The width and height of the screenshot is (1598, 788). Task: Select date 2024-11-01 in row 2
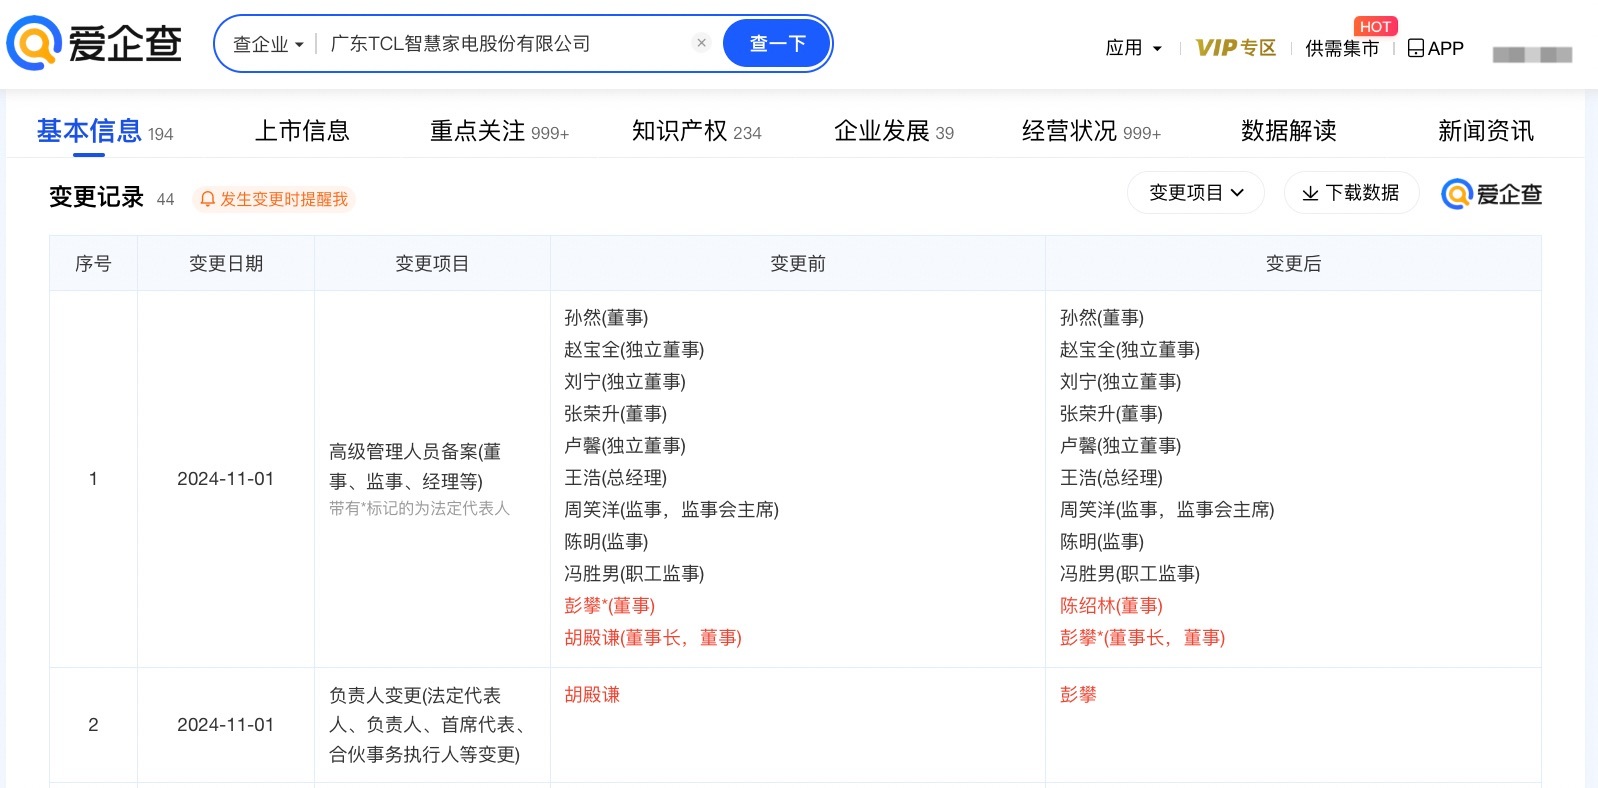click(225, 725)
